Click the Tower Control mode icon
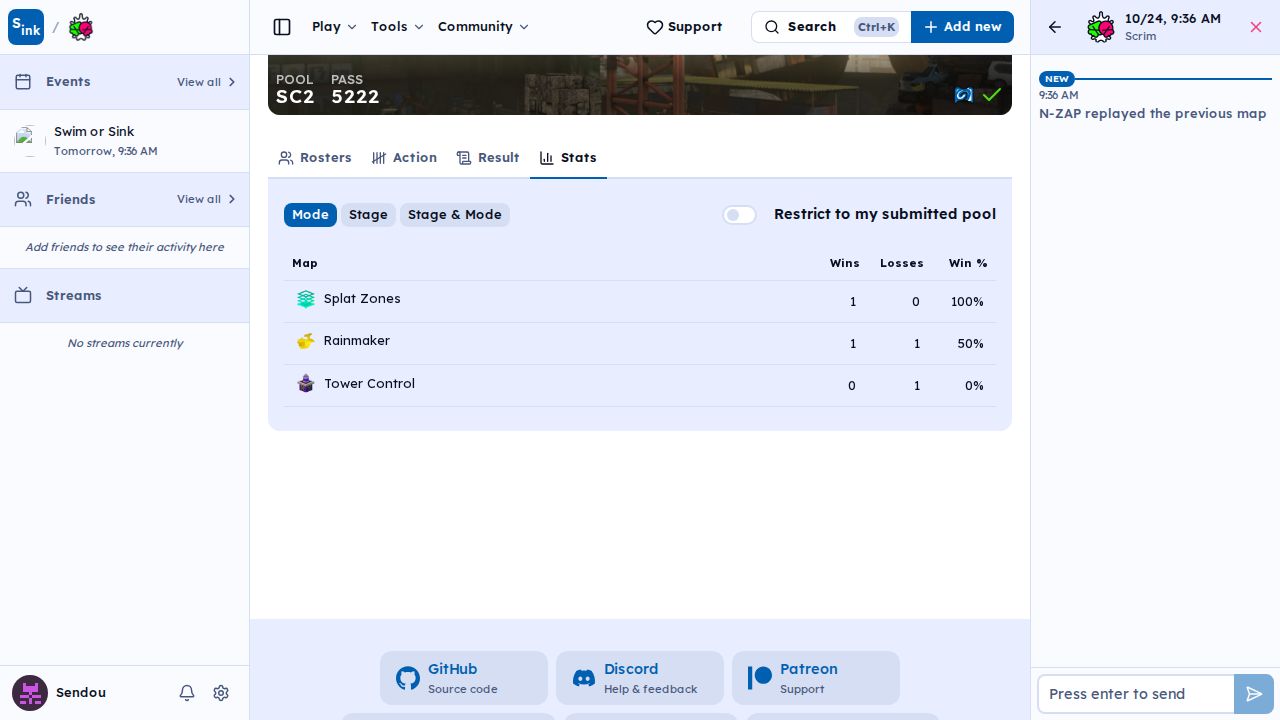 [306, 384]
